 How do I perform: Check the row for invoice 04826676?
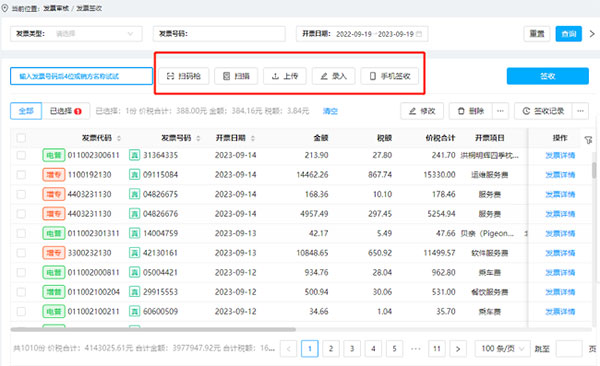(21, 214)
